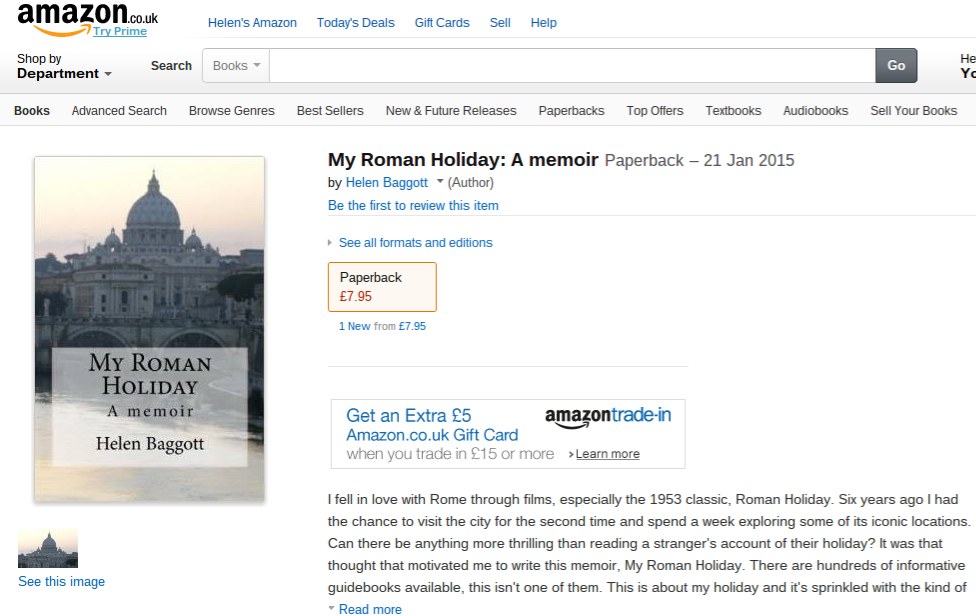Click the Helen Baggott author link
Screen dimensions: 976x616
pyautogui.click(x=386, y=183)
